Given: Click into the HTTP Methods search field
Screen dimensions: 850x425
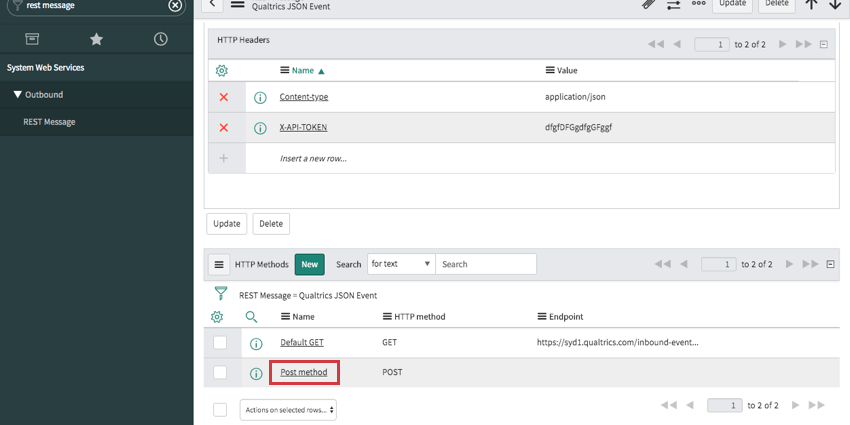Looking at the screenshot, I should pos(486,264).
